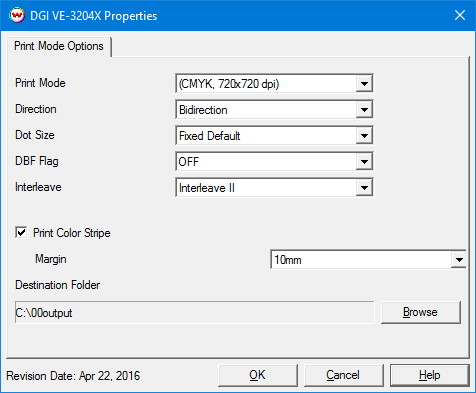Close the DGI VE-3204X Properties dialog
This screenshot has height=393, width=476.
460,15
